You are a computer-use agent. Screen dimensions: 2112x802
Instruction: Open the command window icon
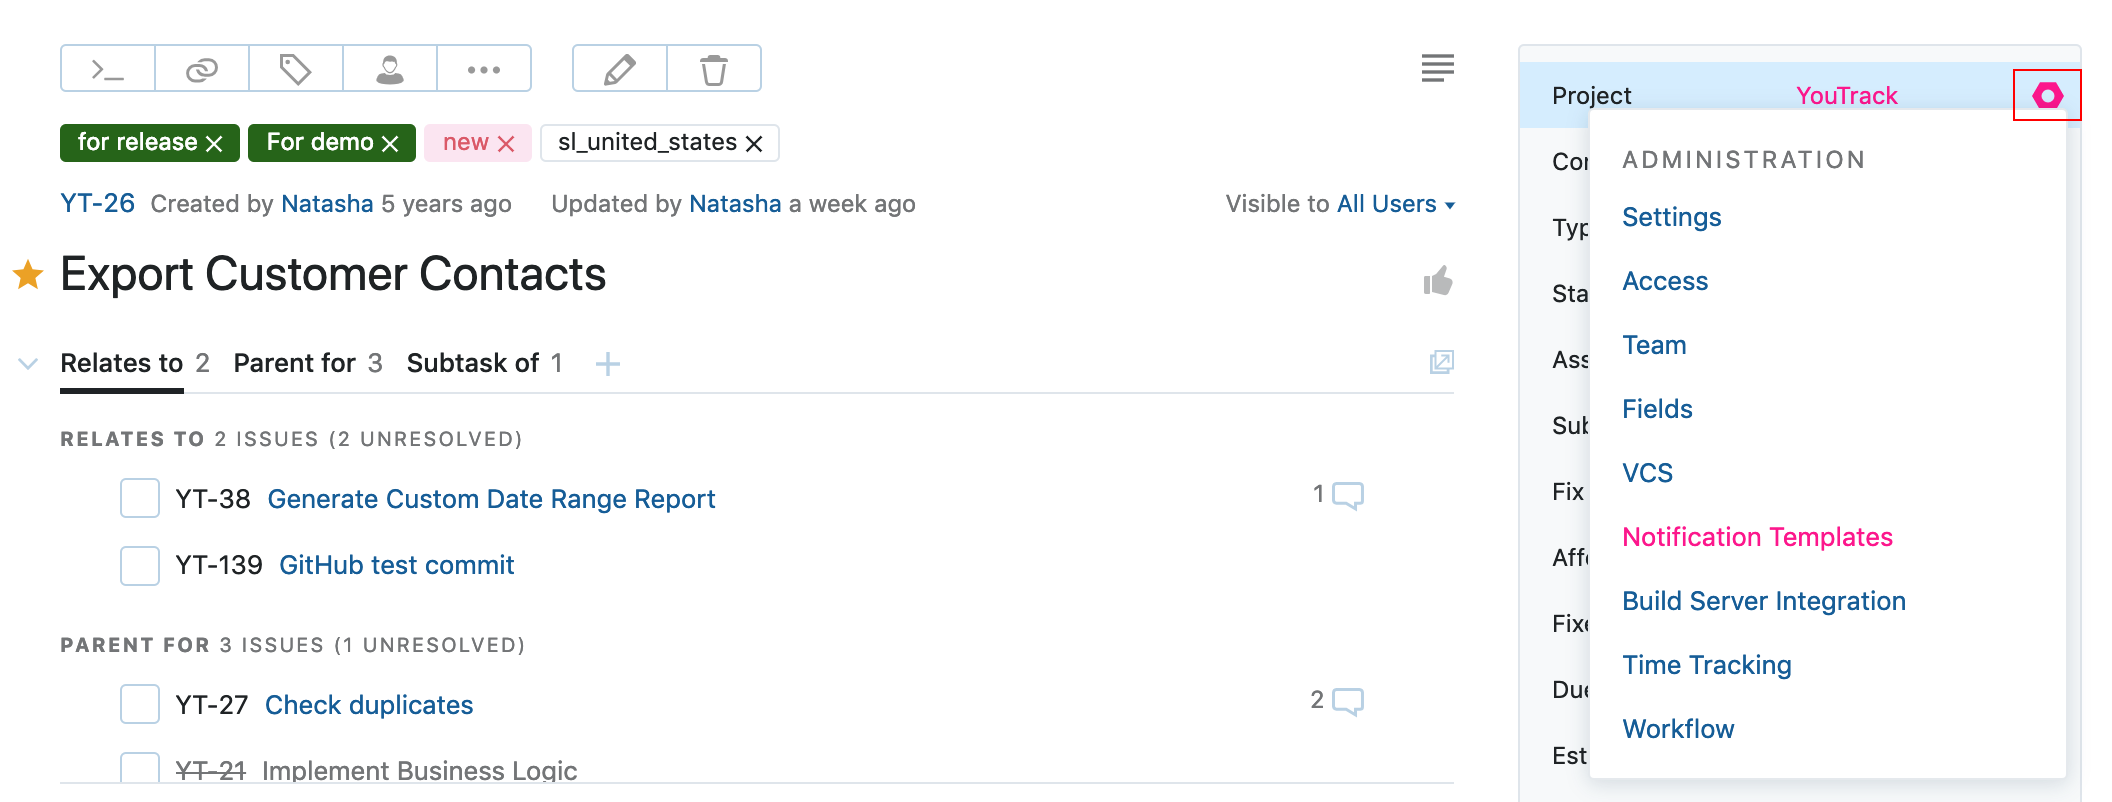pyautogui.click(x=108, y=69)
